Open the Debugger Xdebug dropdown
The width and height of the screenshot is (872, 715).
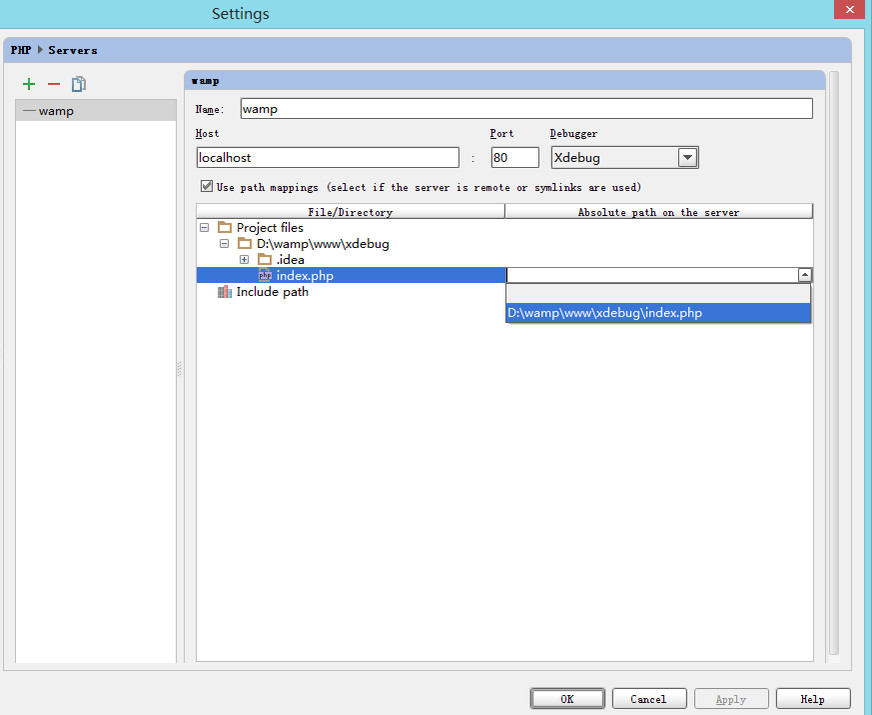tap(687, 157)
